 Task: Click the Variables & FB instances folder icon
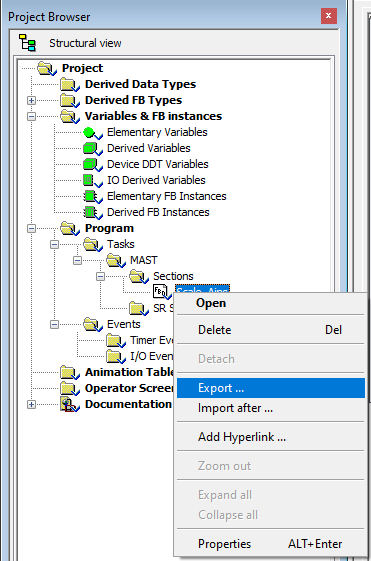pyautogui.click(x=69, y=116)
